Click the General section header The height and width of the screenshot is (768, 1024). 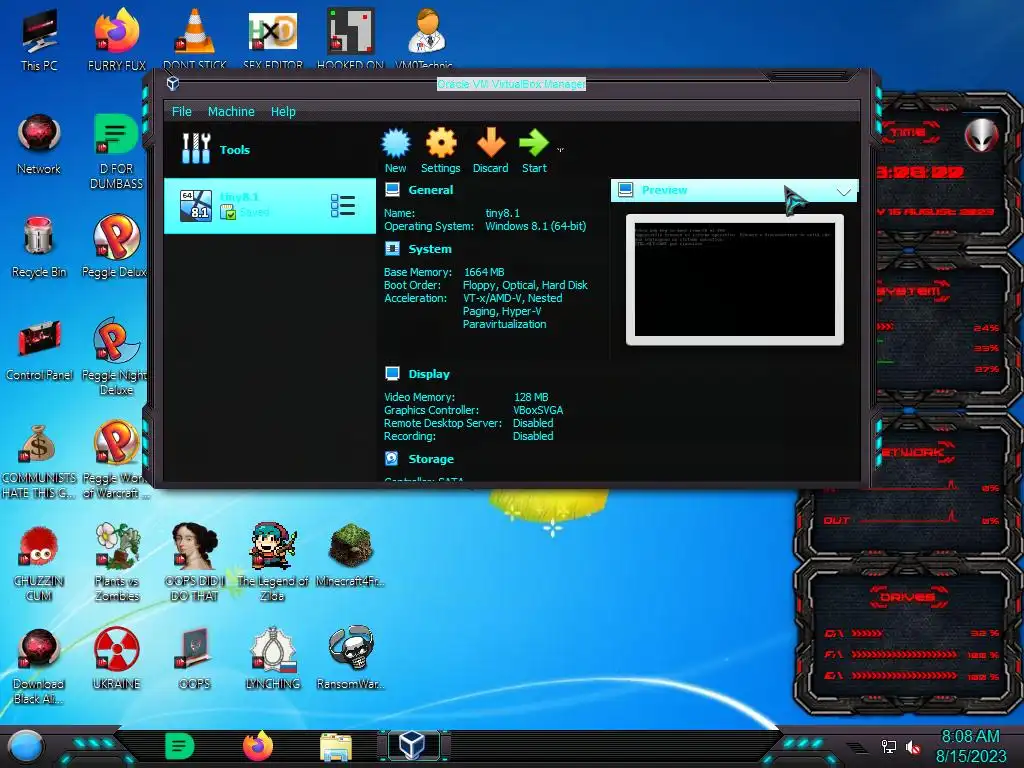click(430, 190)
